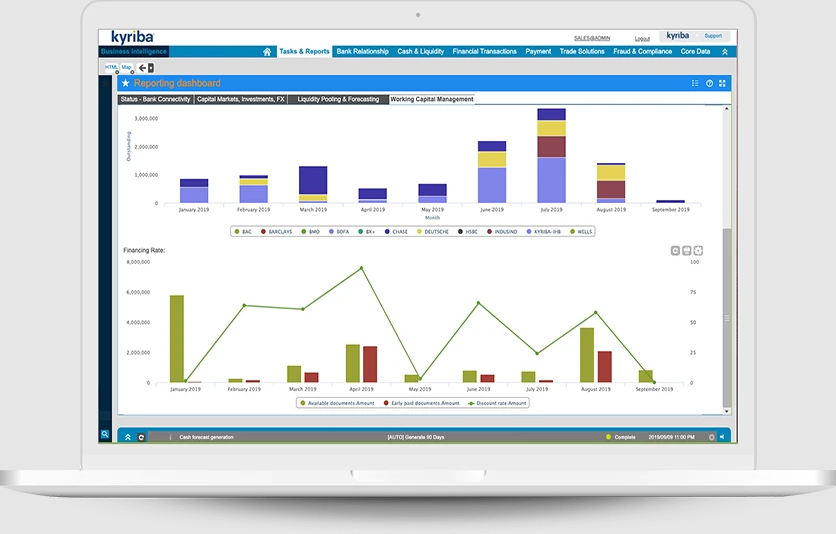Switch to Liquidity Pooling & Forecasting tab
Viewport: 836px width, 534px height.
pyautogui.click(x=338, y=99)
